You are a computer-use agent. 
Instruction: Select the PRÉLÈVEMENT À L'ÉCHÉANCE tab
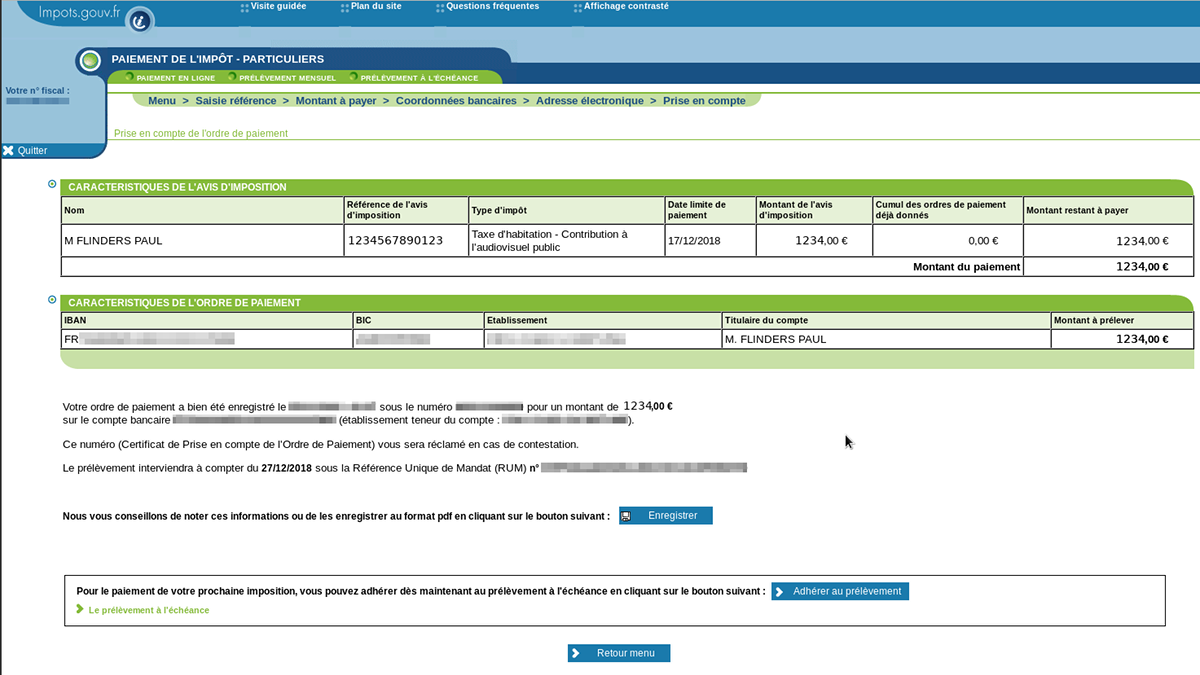(419, 78)
